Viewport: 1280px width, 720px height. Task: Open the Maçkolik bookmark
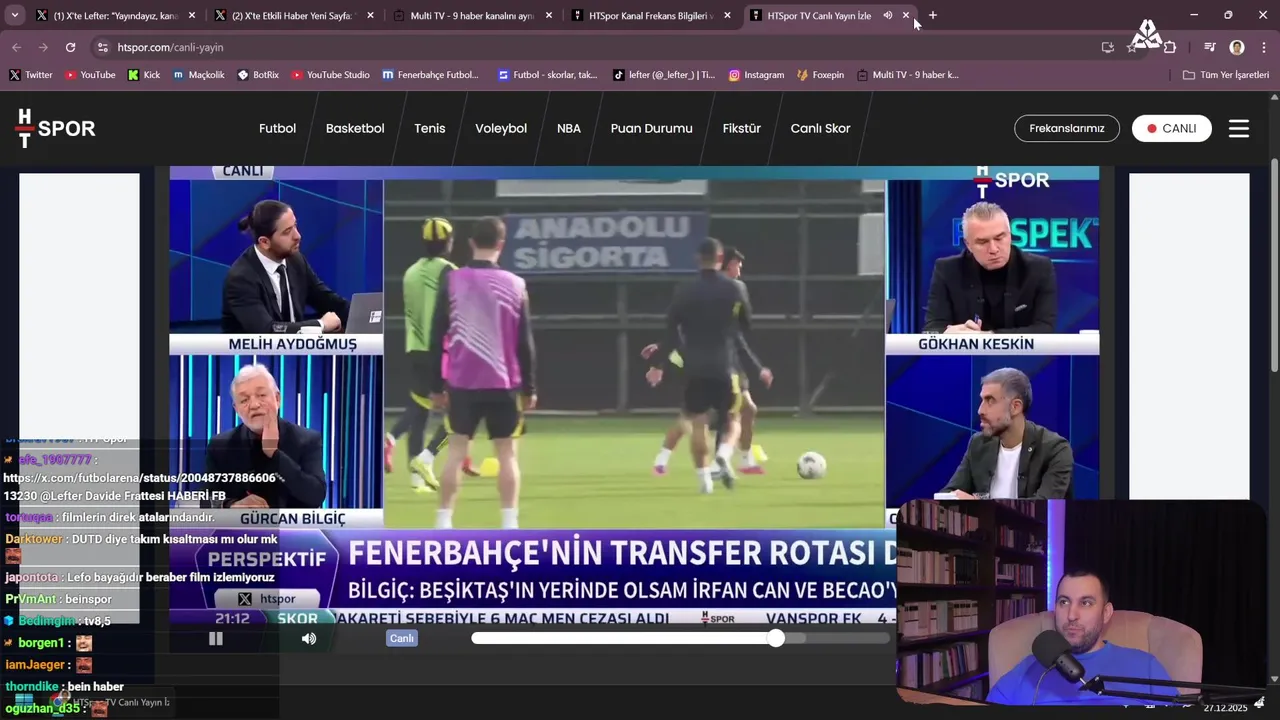coord(199,75)
